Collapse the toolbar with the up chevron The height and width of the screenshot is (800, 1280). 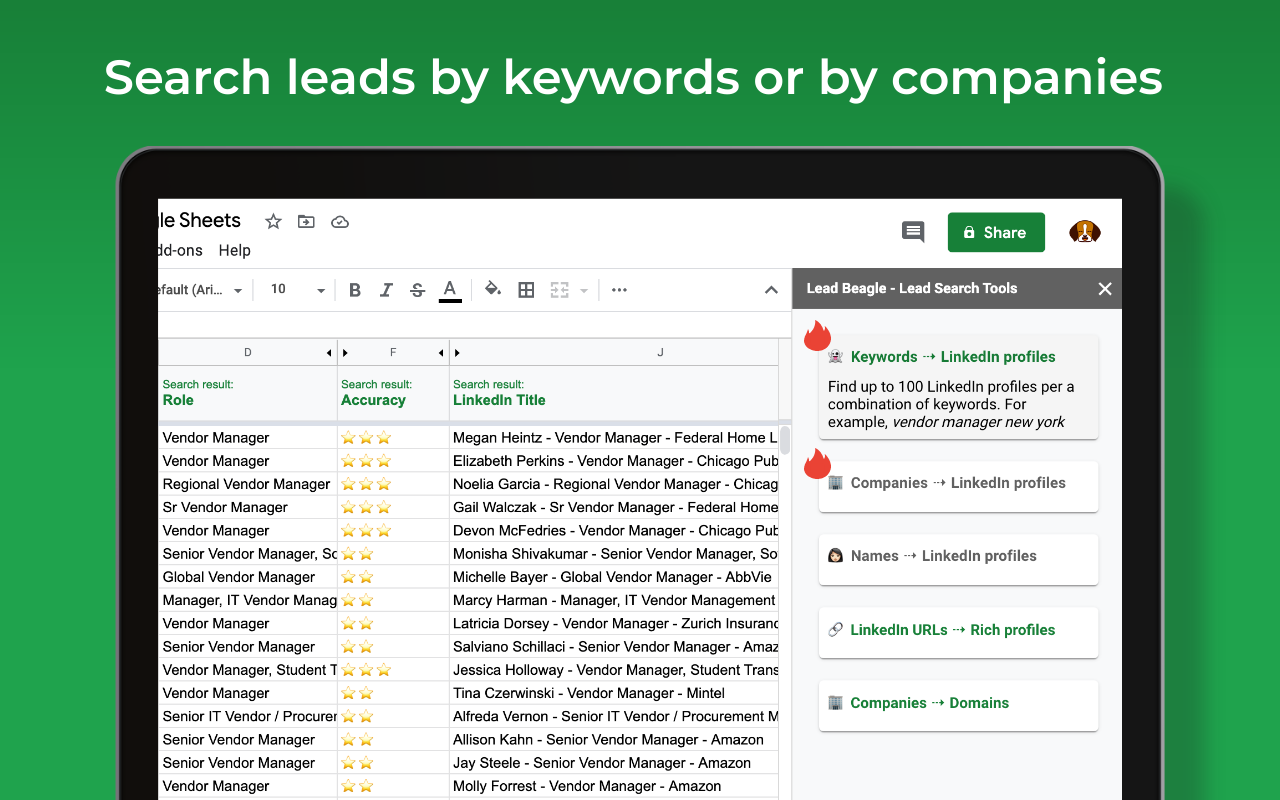tap(771, 290)
